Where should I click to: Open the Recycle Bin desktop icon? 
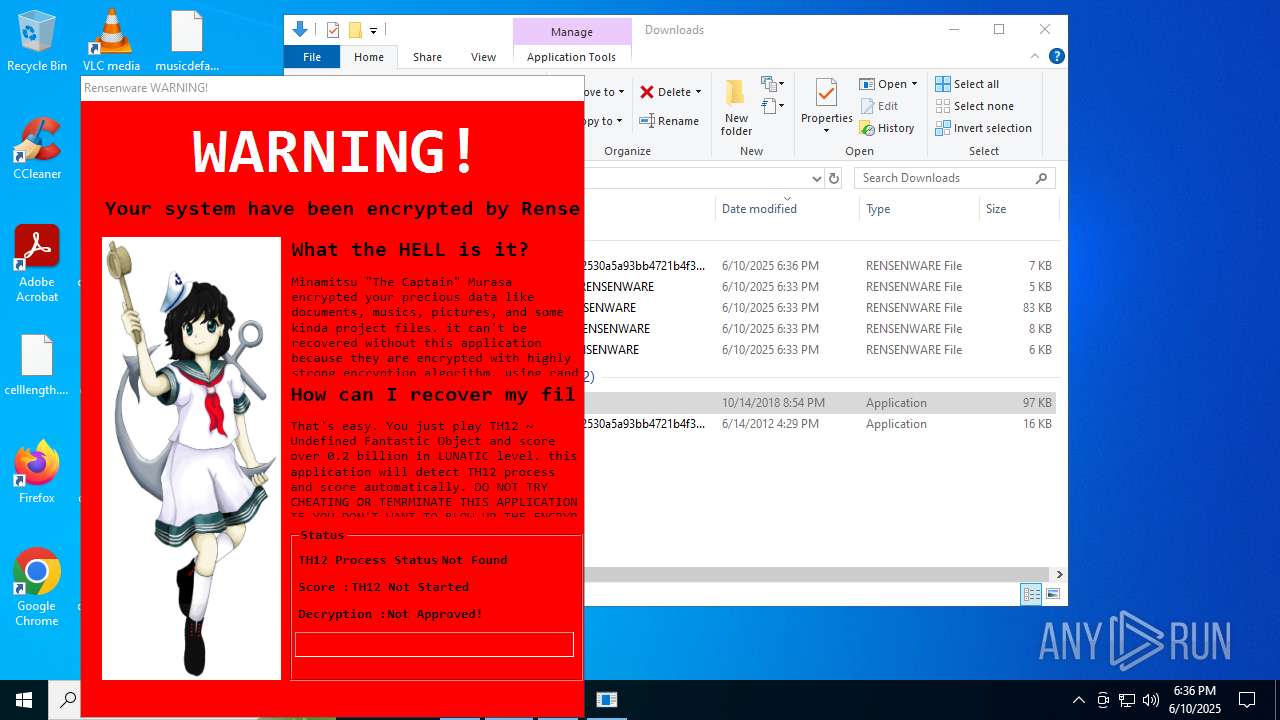37,40
